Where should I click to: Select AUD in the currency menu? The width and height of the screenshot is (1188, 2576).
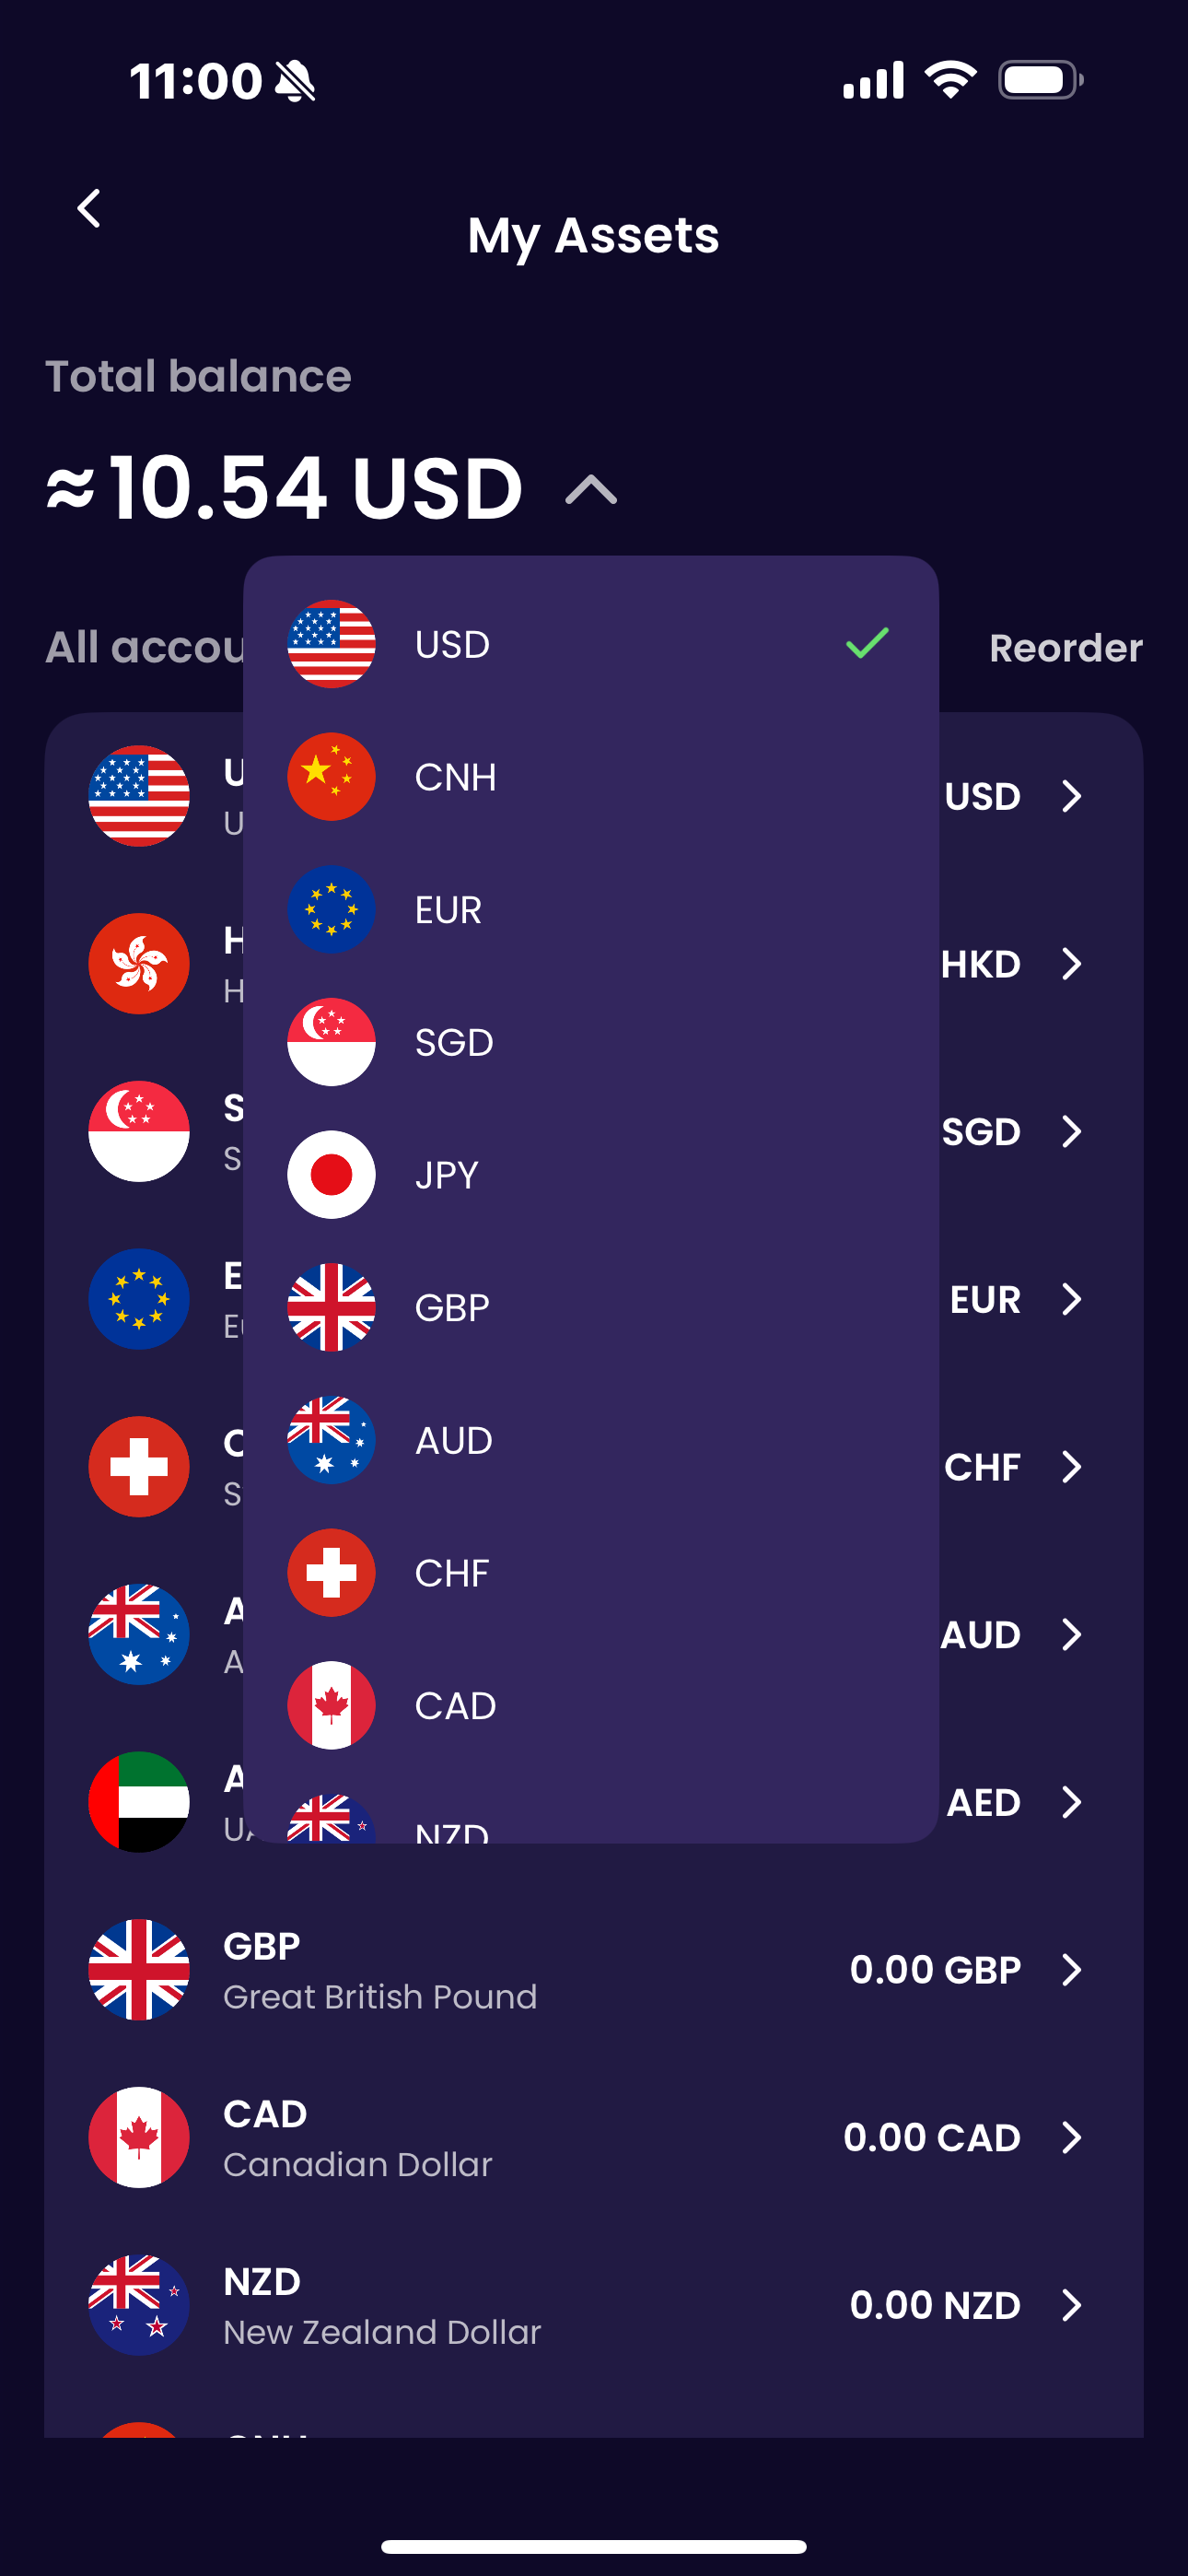pos(590,1440)
